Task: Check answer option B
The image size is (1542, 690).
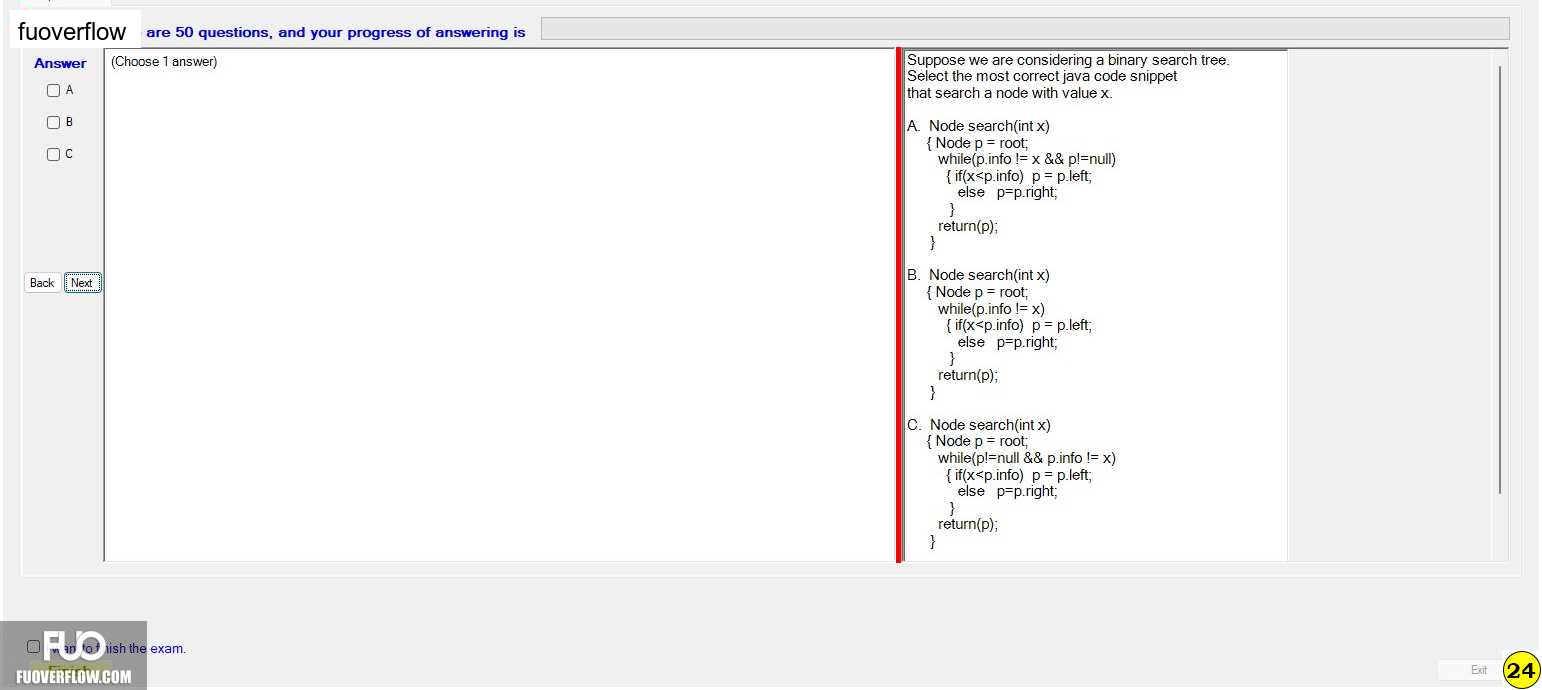Action: [54, 122]
